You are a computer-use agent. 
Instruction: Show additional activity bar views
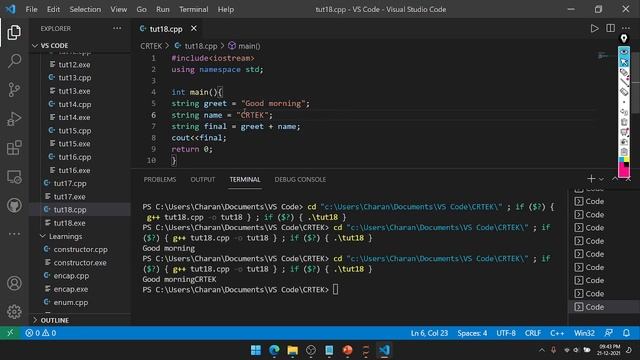(x=14, y=234)
